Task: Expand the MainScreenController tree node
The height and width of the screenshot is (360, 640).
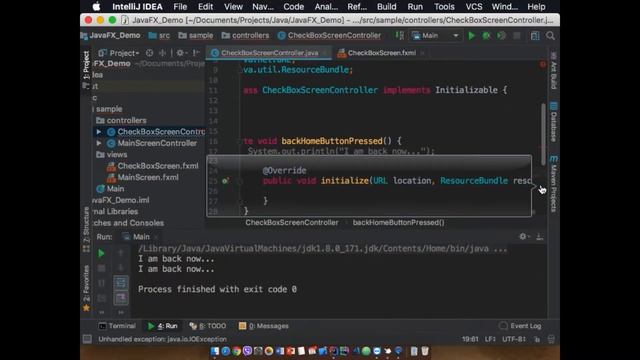Action: click(x=99, y=143)
